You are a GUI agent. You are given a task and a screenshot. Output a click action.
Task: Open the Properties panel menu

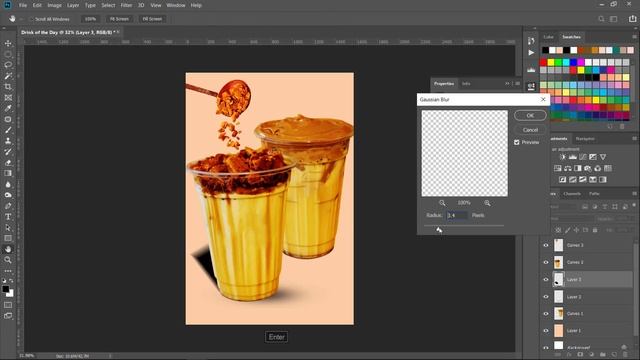tap(518, 84)
